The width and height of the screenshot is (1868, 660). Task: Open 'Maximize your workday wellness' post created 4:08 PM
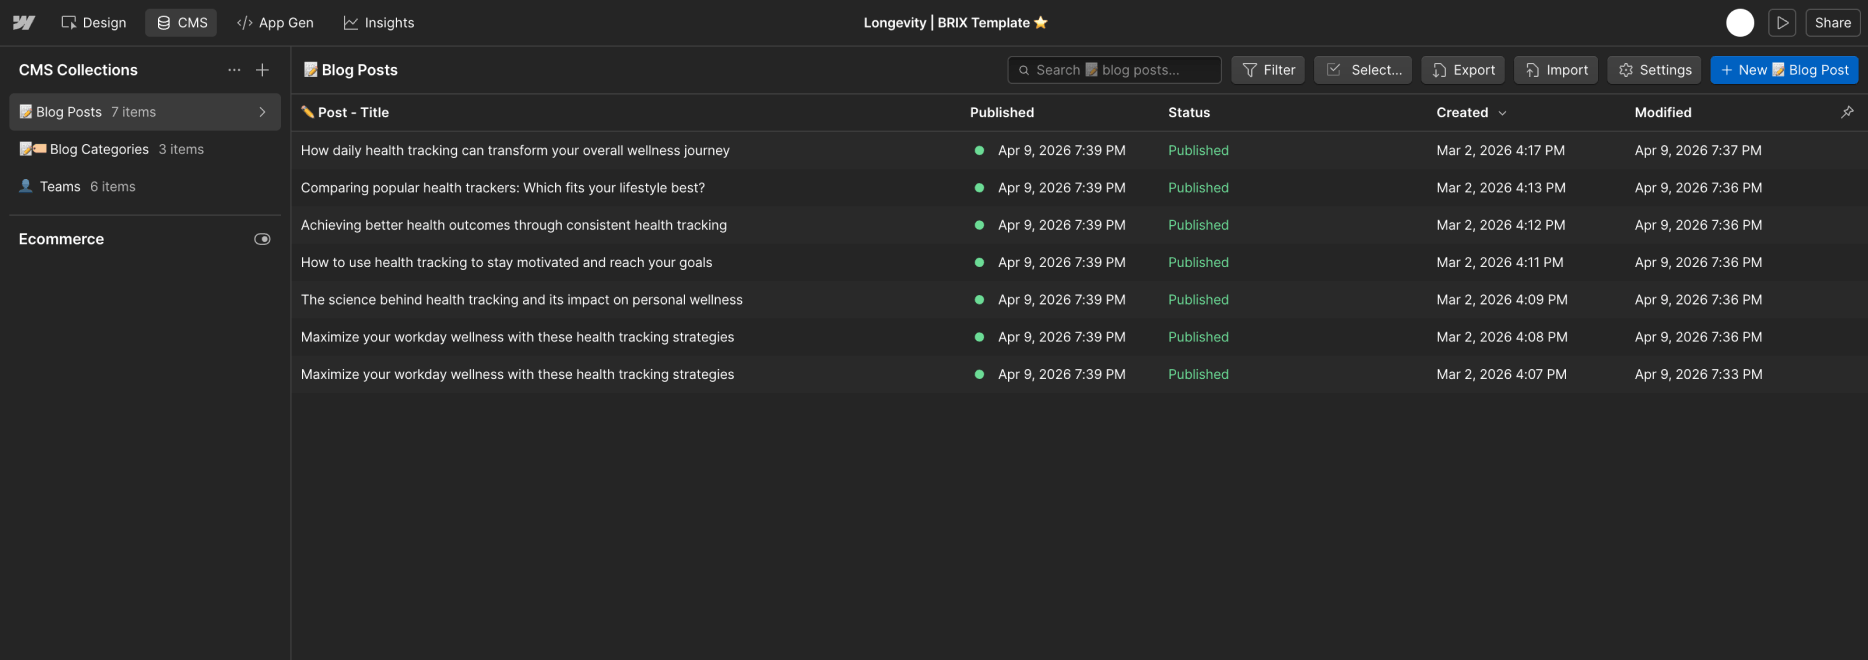[518, 337]
